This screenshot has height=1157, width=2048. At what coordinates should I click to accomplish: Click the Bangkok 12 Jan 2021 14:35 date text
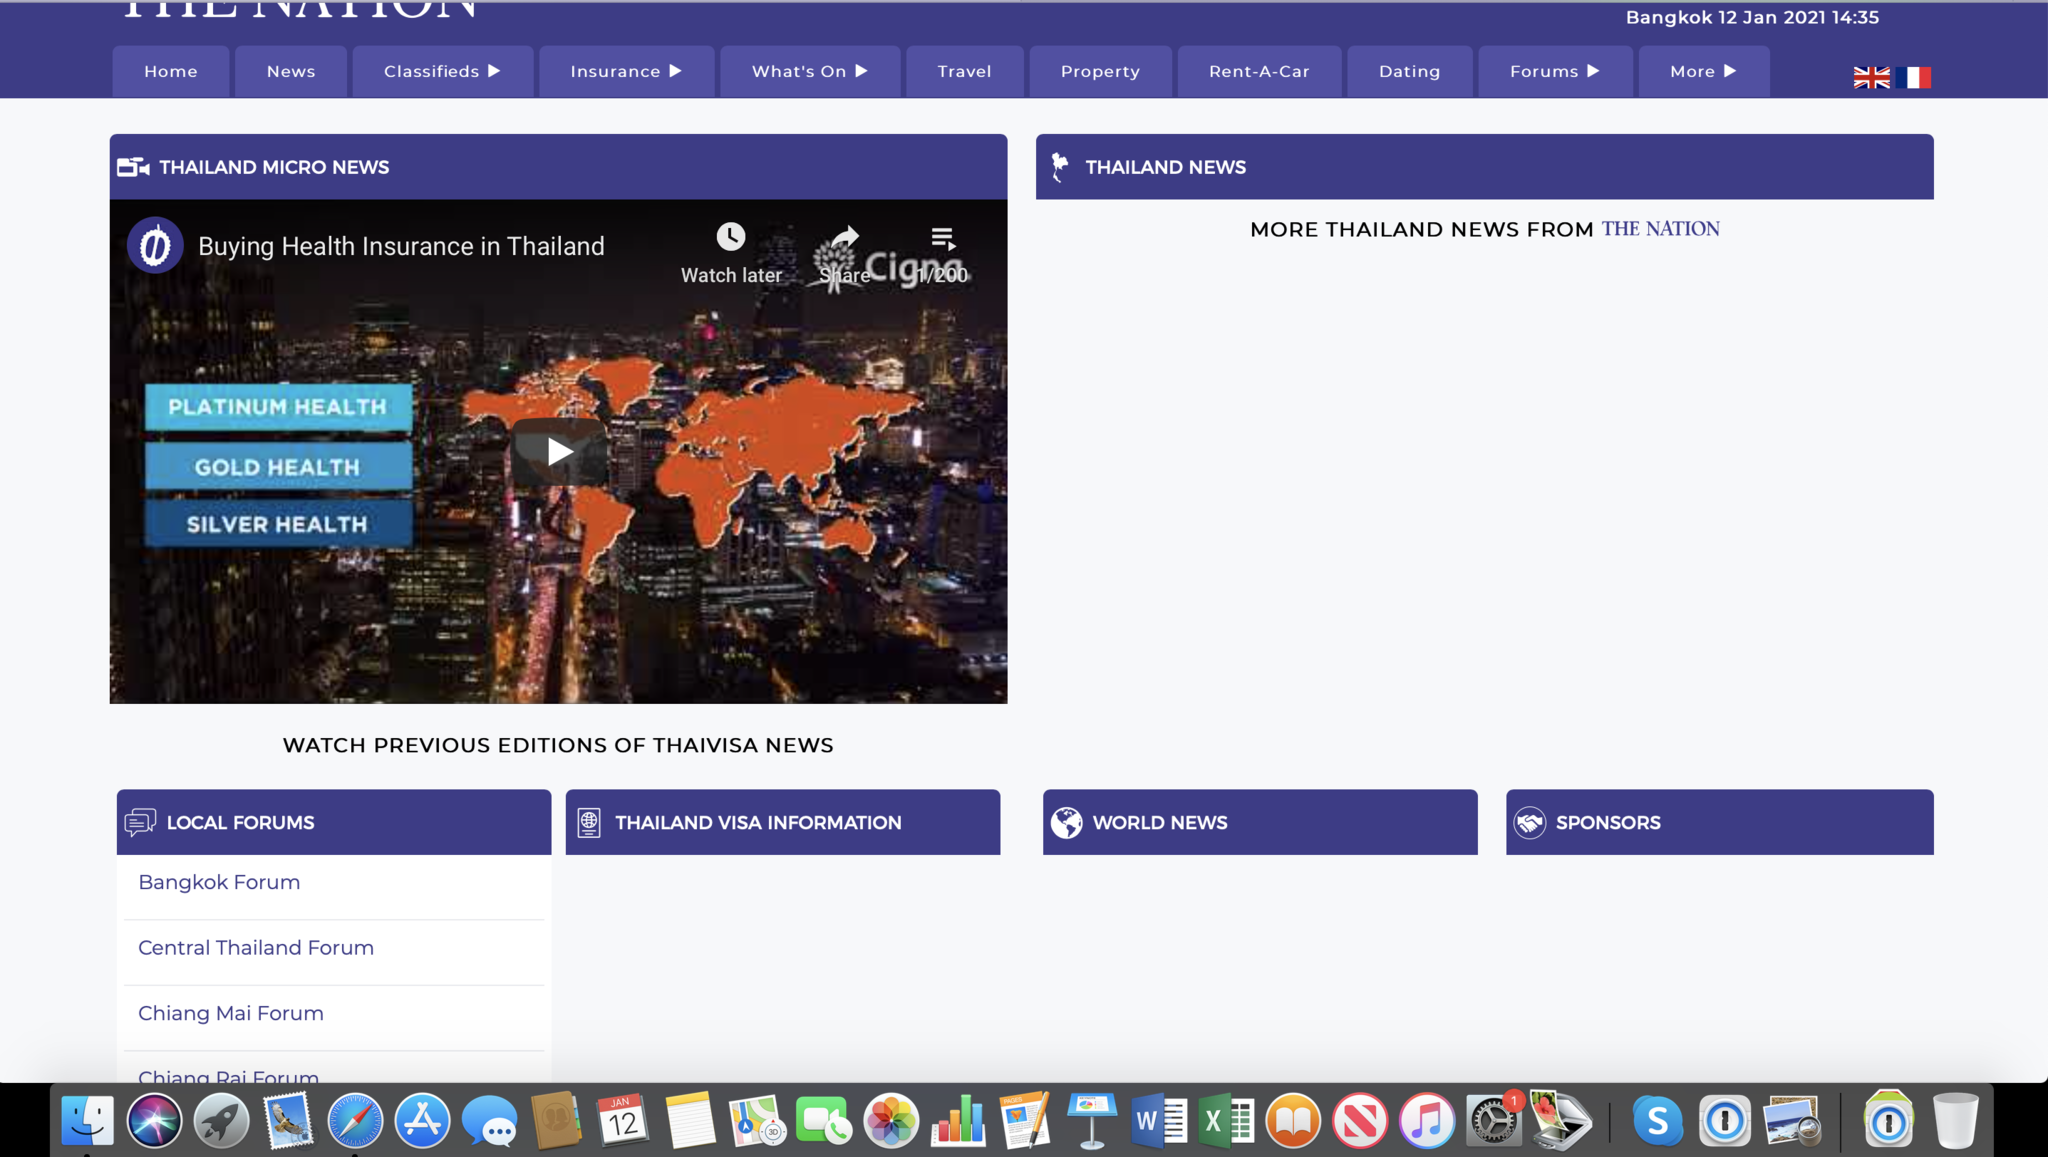(x=1752, y=17)
